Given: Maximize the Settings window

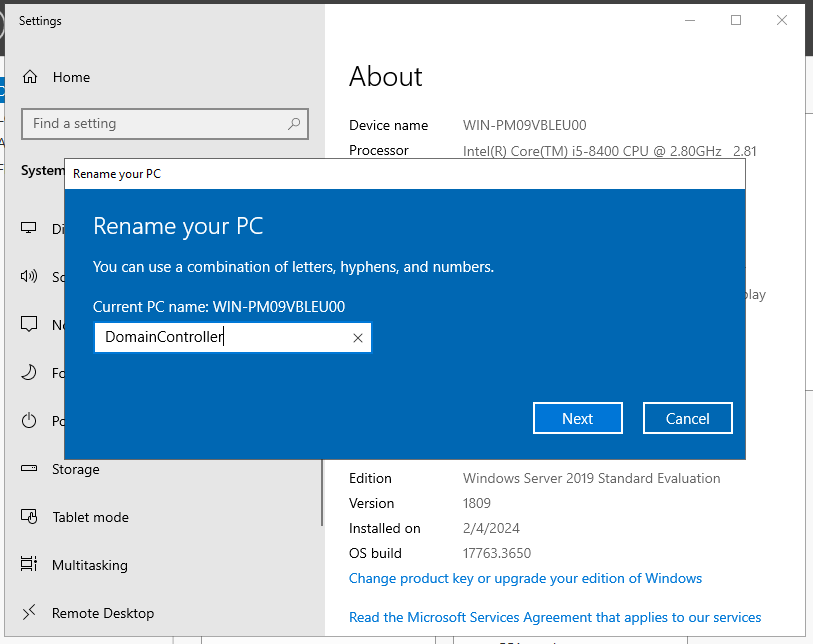Looking at the screenshot, I should click(736, 20).
